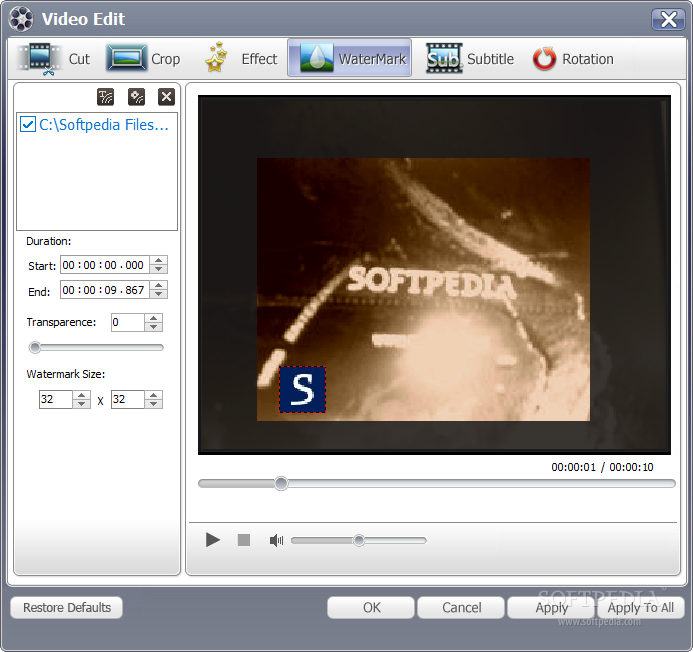Image resolution: width=693 pixels, height=652 pixels.
Task: Increase watermark width with up arrow
Action: click(x=81, y=395)
